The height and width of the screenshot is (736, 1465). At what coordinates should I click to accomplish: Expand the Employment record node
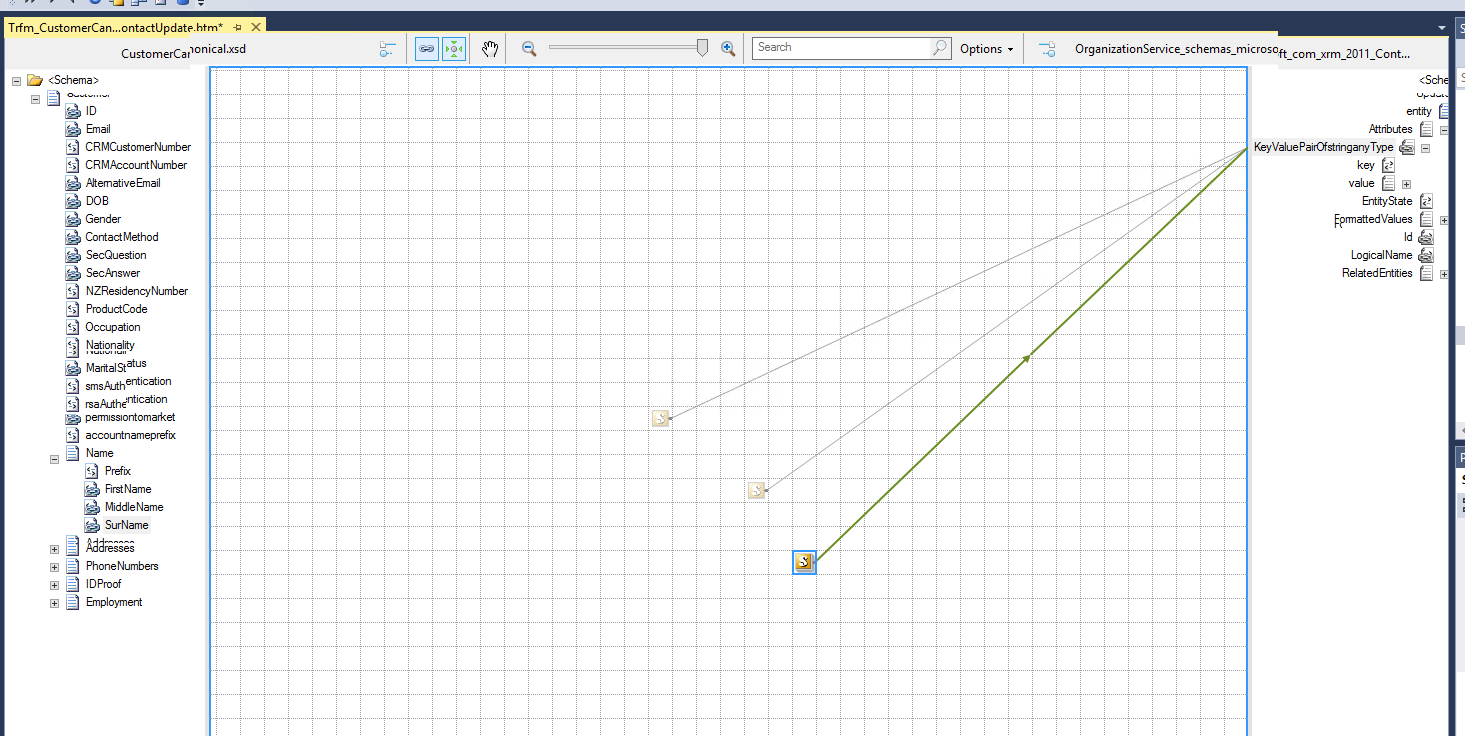tap(54, 602)
